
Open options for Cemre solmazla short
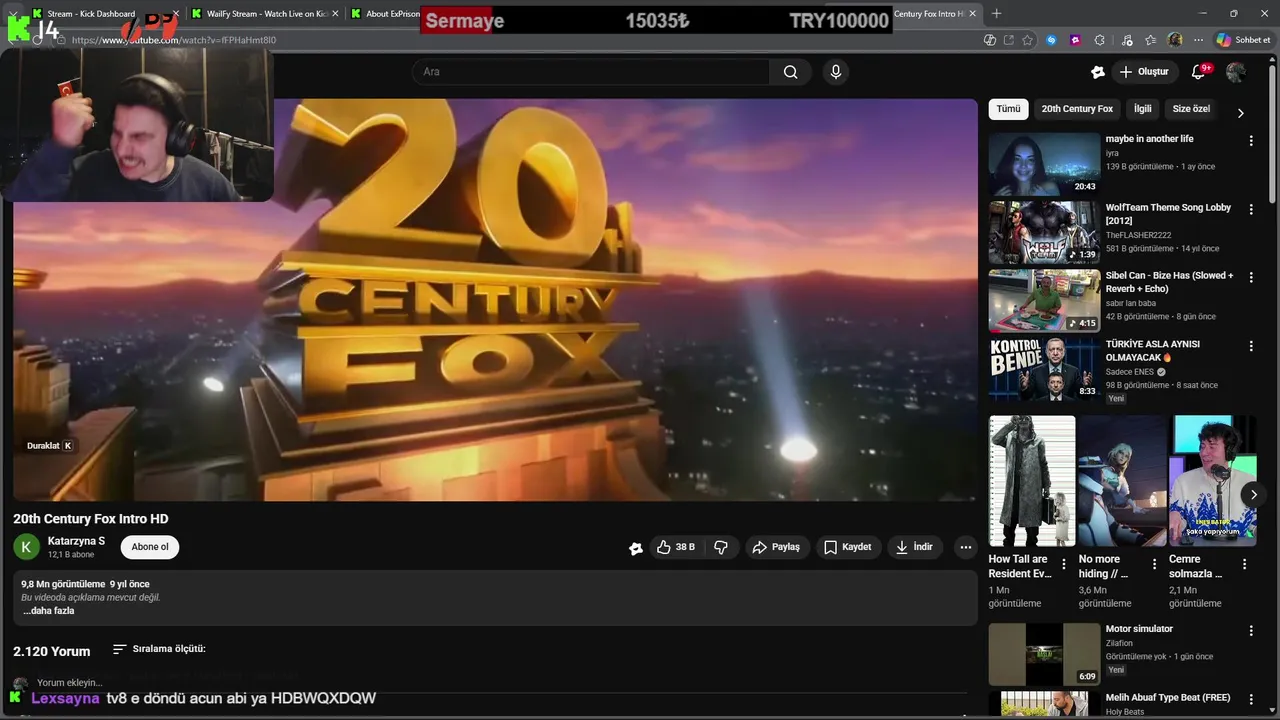pos(1244,564)
